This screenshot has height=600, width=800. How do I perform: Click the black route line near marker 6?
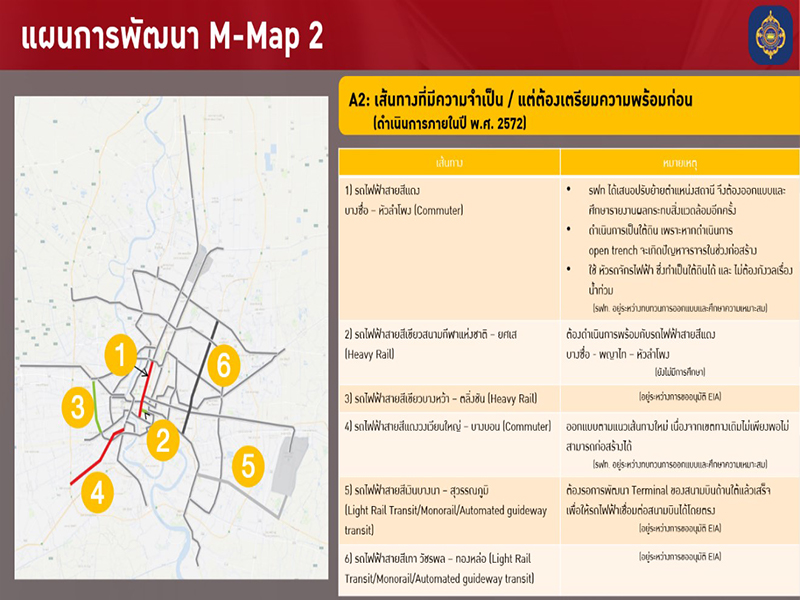point(207,372)
